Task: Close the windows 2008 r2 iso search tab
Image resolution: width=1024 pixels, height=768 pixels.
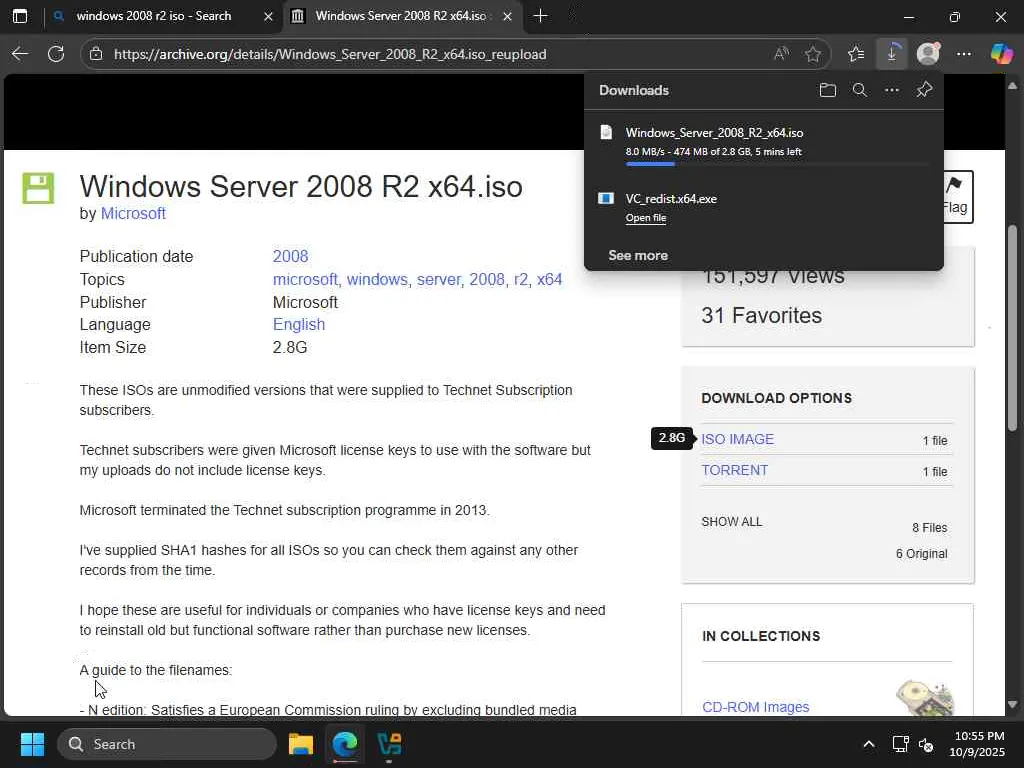Action: point(268,16)
